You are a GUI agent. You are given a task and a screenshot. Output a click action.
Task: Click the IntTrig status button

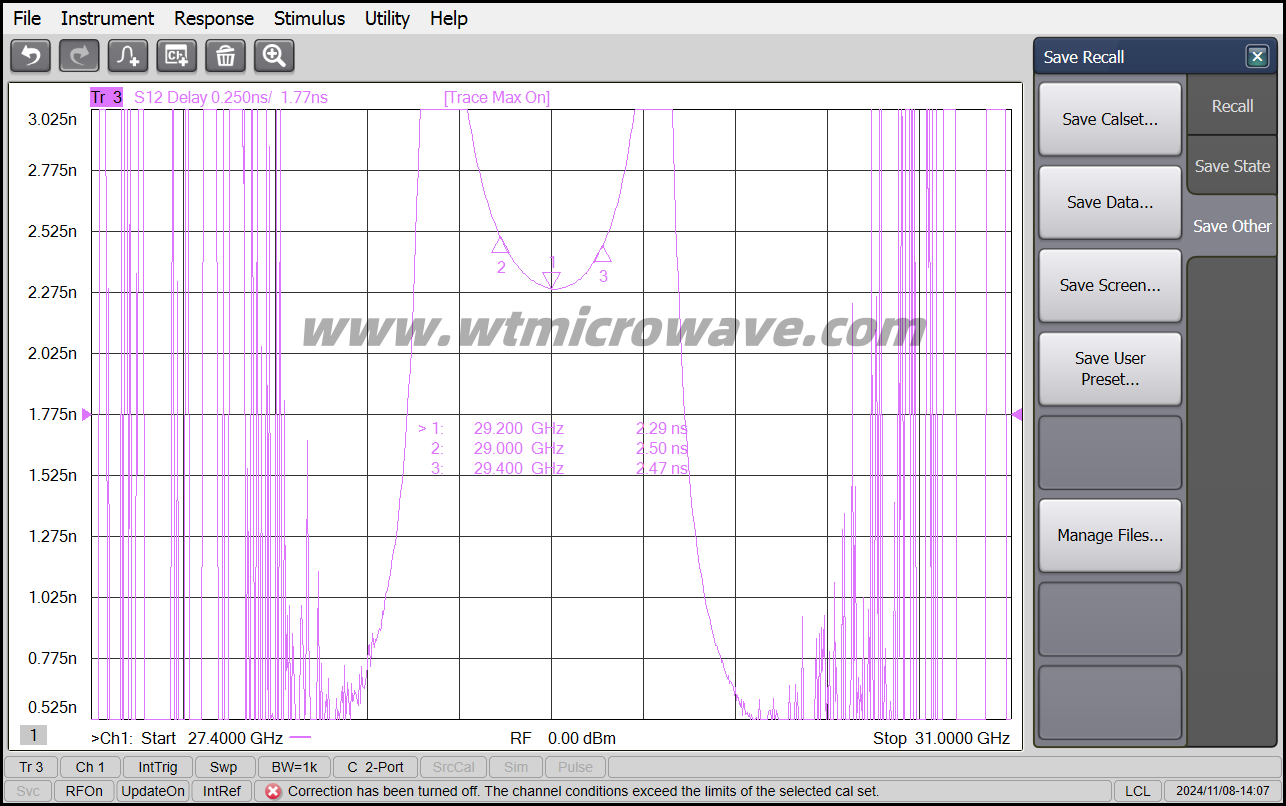(x=158, y=767)
